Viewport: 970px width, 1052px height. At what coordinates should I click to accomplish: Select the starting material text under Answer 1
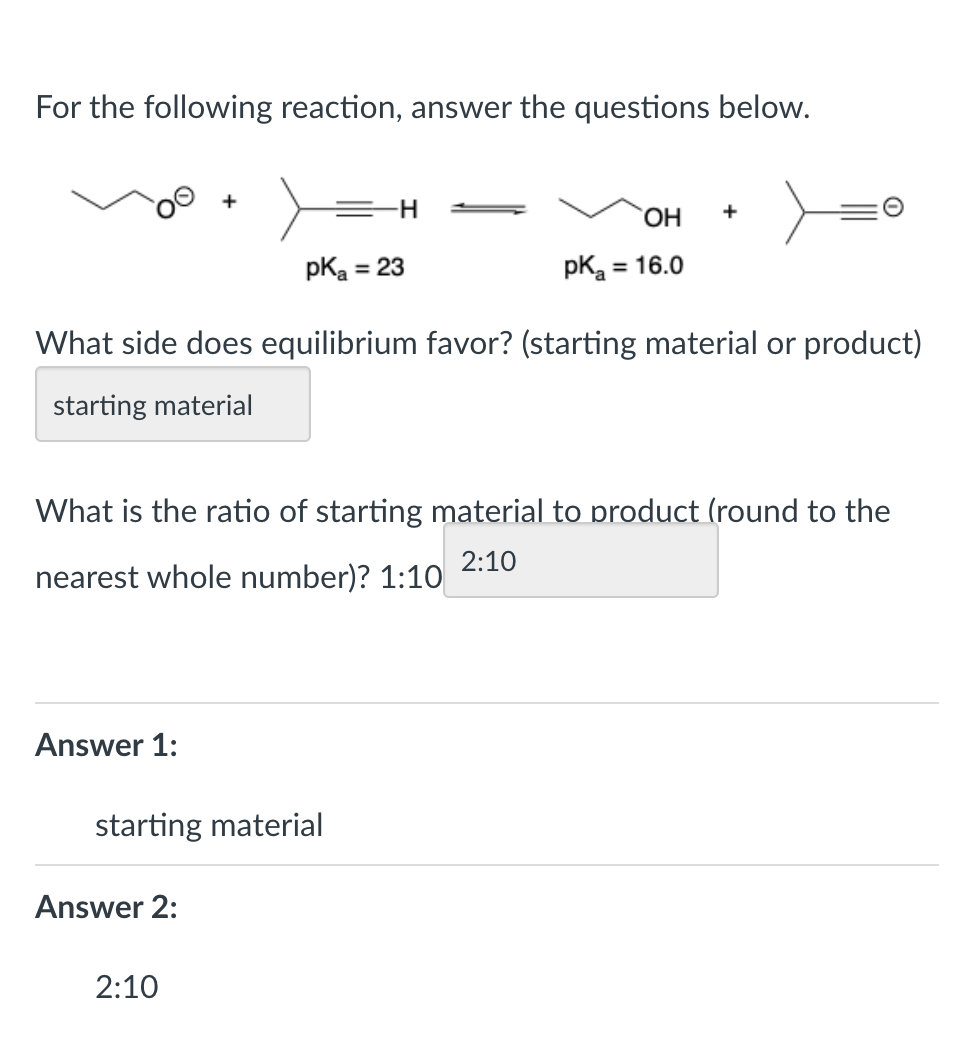(209, 826)
